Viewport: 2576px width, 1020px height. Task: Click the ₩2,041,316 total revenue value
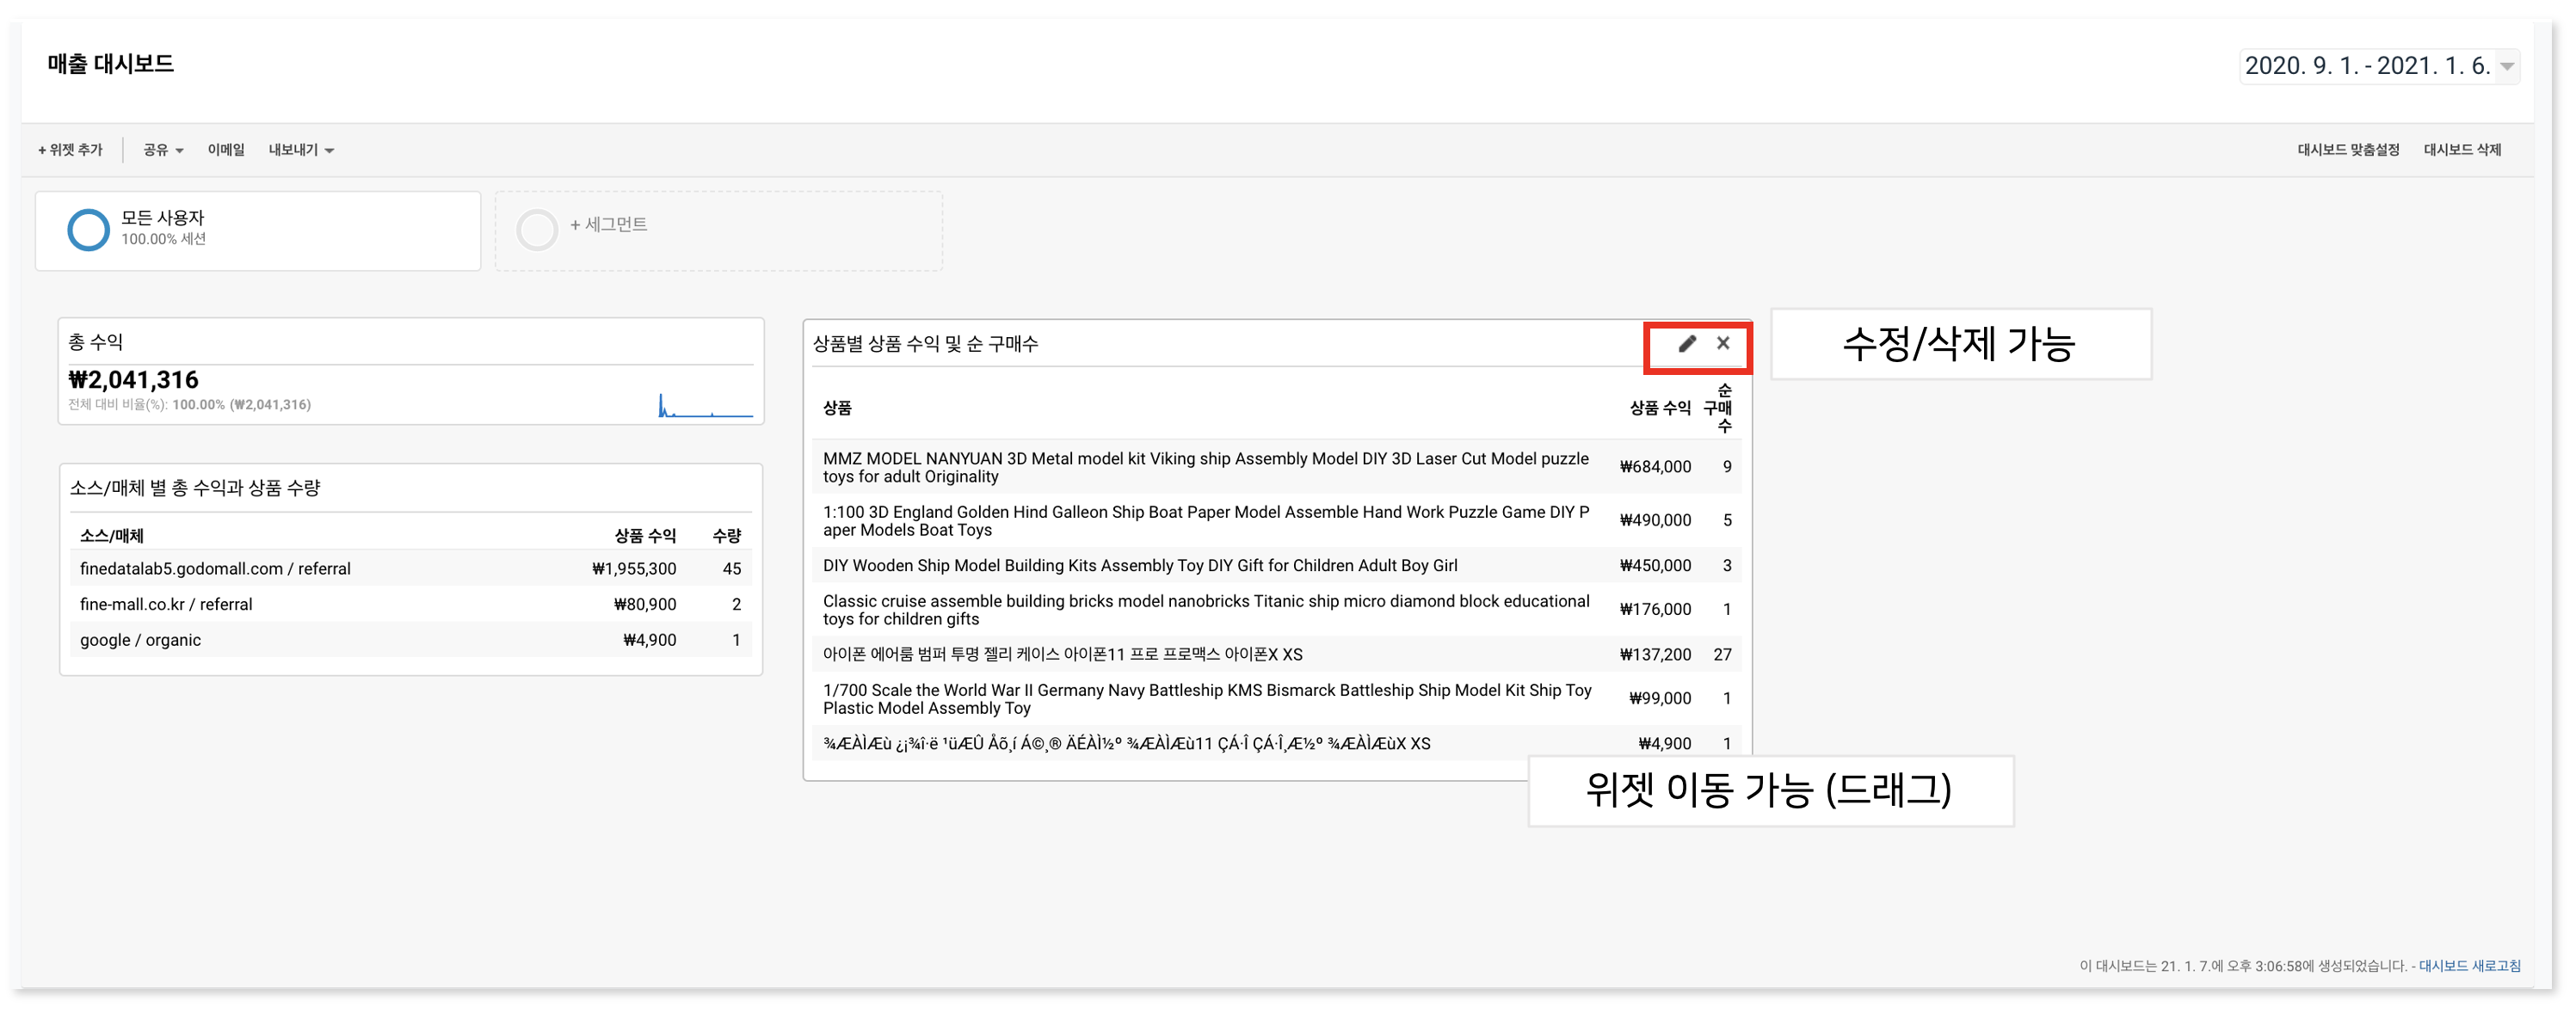point(133,380)
